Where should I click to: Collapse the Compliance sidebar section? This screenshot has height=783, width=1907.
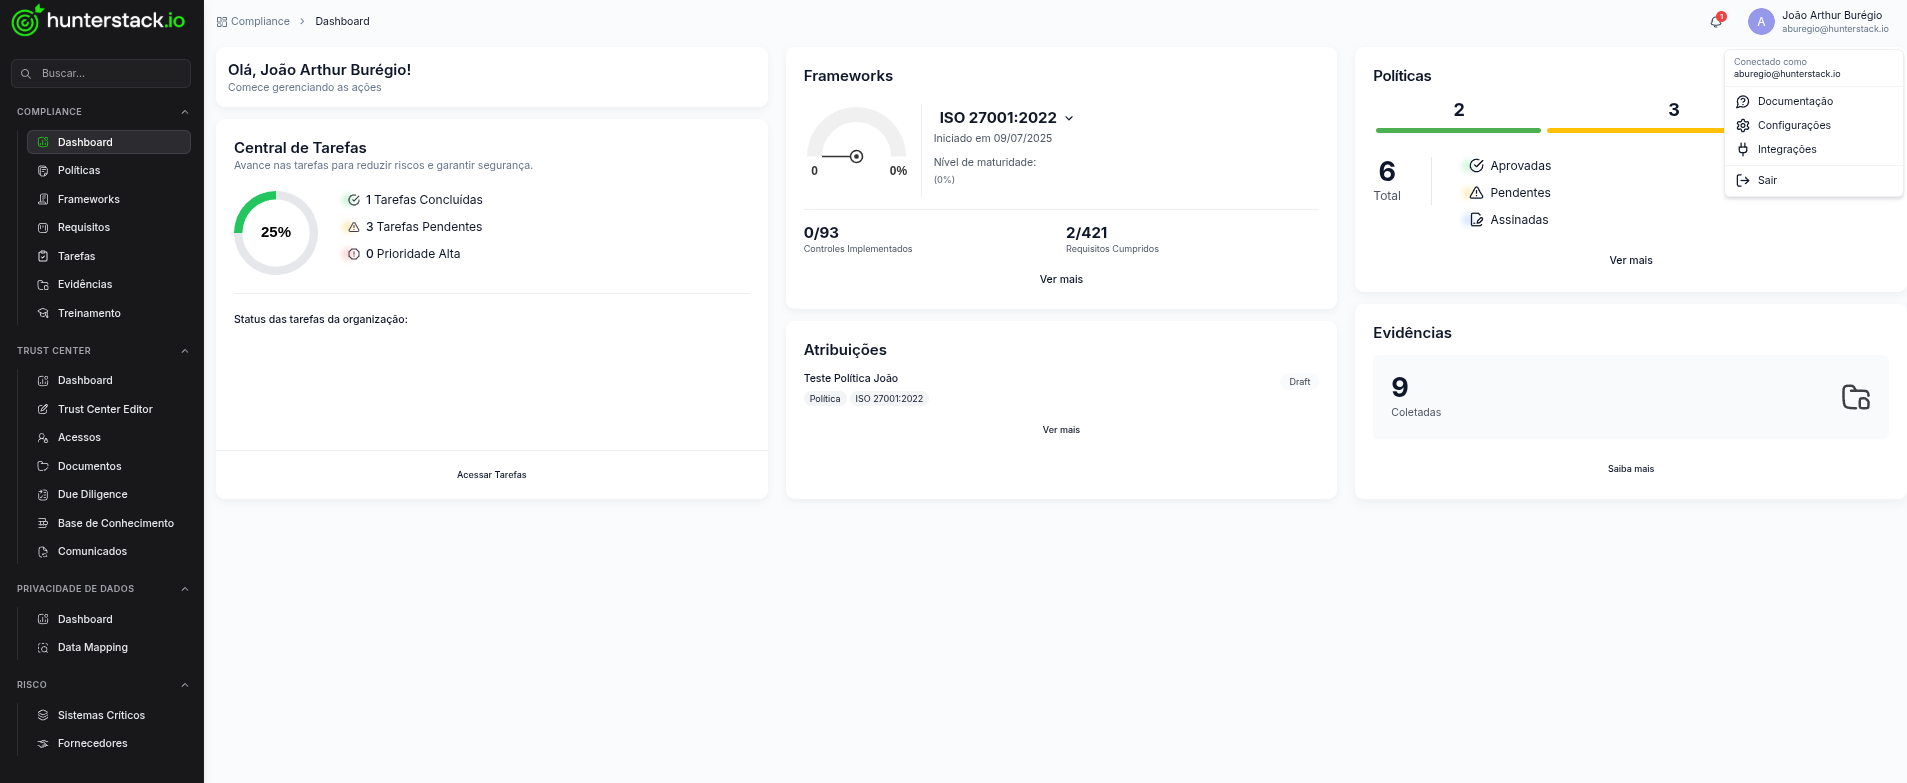click(x=185, y=112)
